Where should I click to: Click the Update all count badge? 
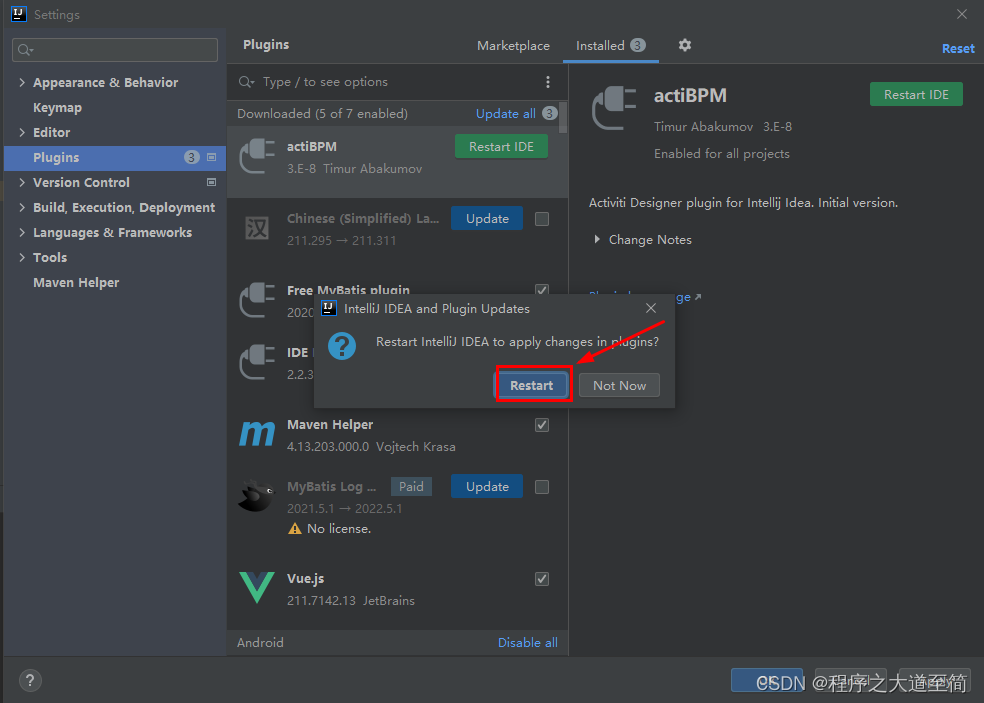(x=550, y=114)
